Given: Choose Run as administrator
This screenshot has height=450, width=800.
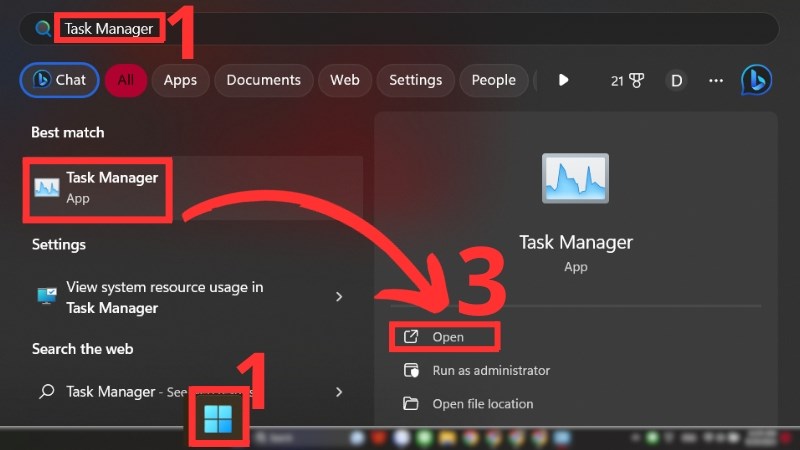Looking at the screenshot, I should (x=491, y=370).
